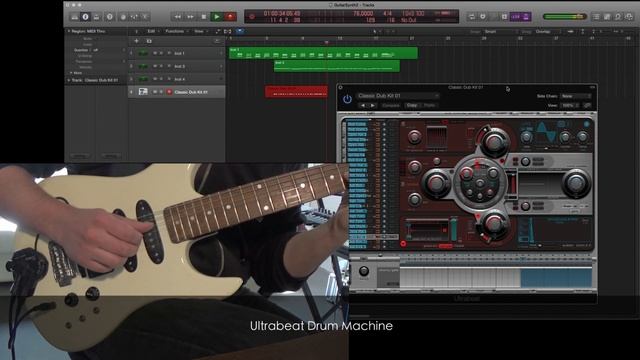Image resolution: width=640 pixels, height=360 pixels.
Task: Toggle the Tuner button in control bar
Action: (483, 17)
